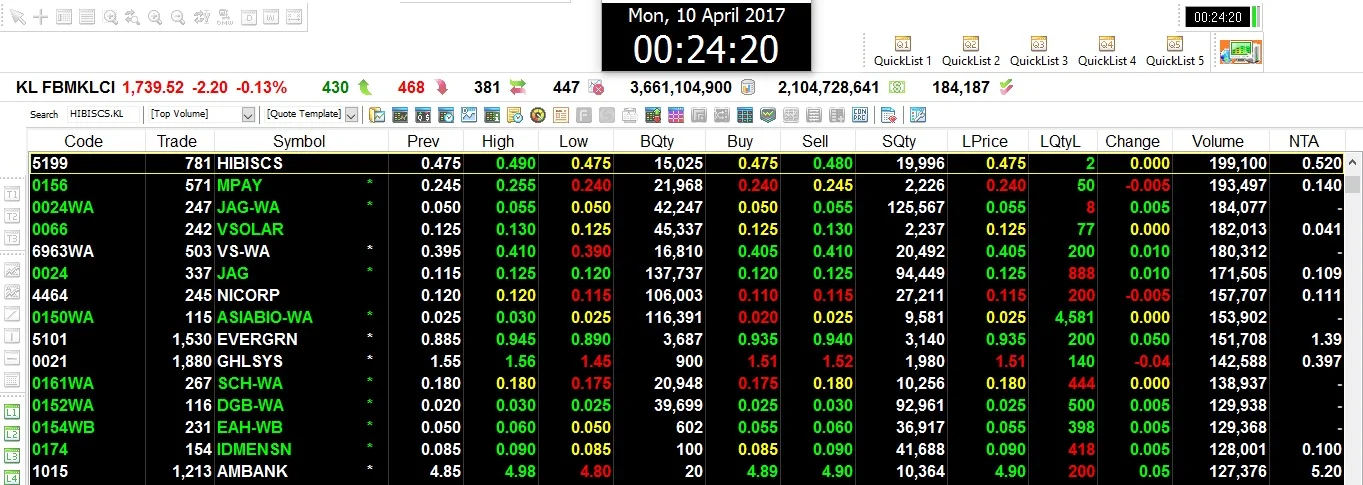The height and width of the screenshot is (485, 1363).
Task: Open the Top Volume dropdown
Action: click(x=202, y=114)
